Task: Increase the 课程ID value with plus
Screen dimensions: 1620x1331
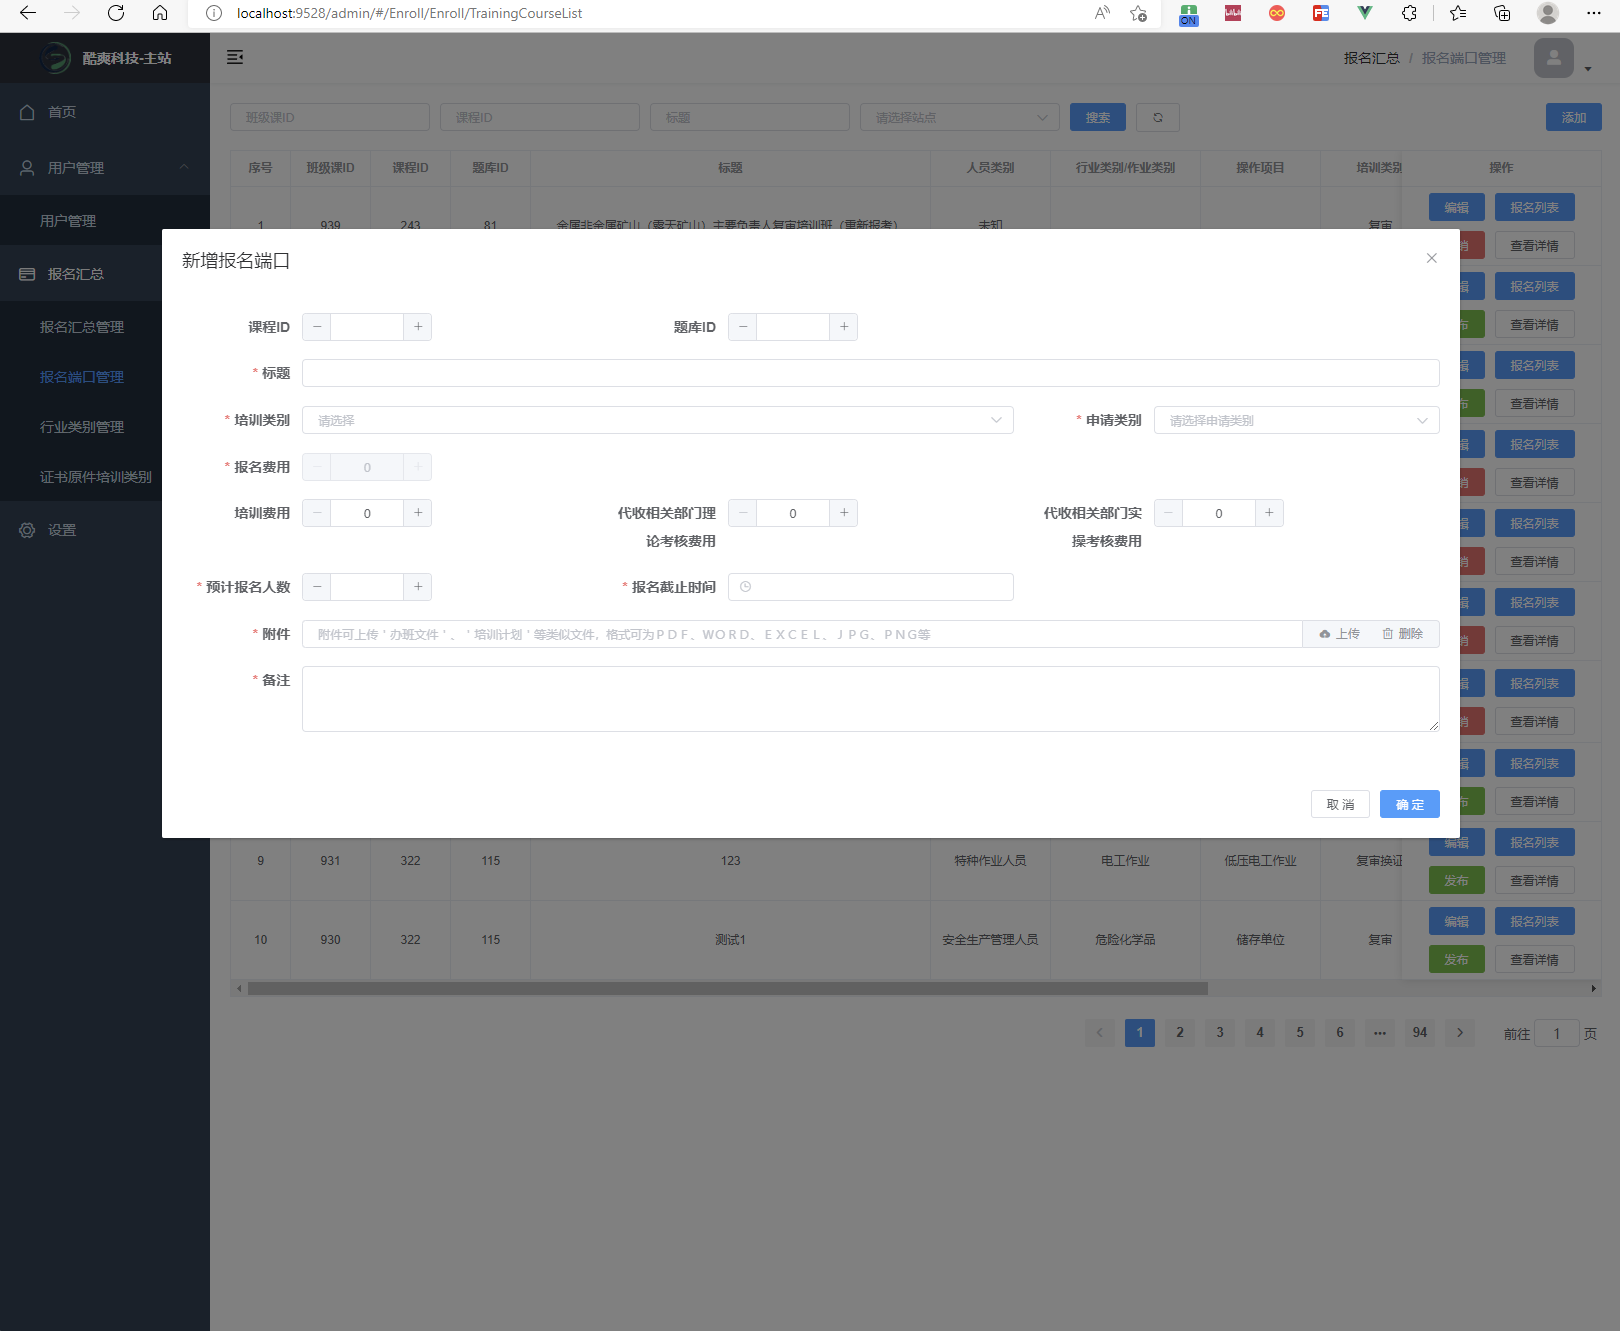Action: click(418, 327)
